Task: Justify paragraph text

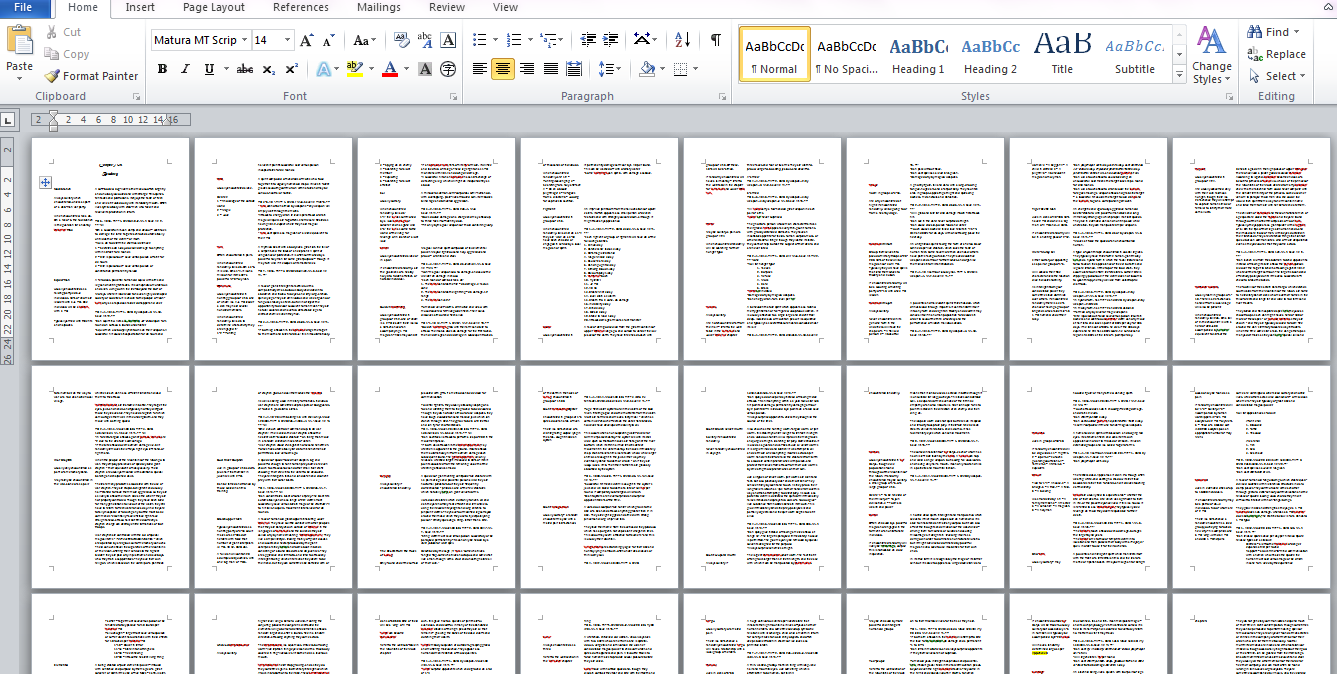Action: click(x=550, y=69)
